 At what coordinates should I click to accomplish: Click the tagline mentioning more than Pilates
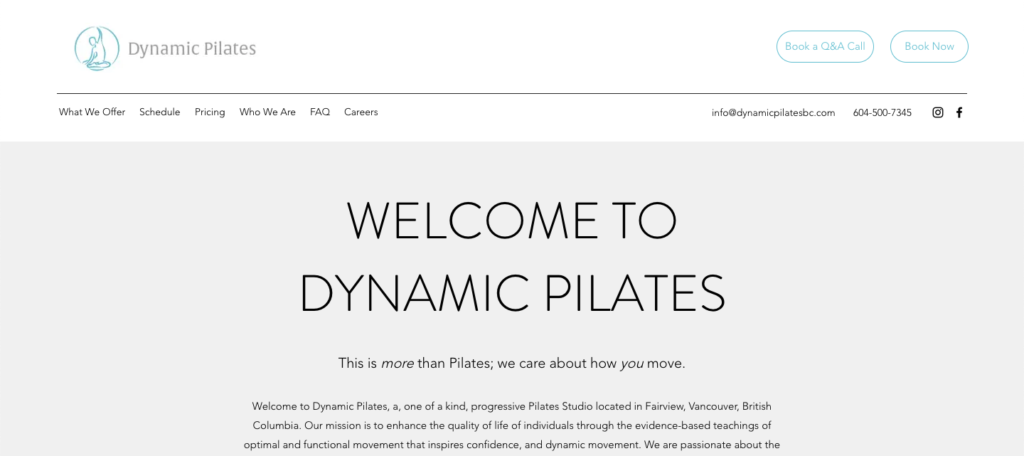pyautogui.click(x=512, y=363)
